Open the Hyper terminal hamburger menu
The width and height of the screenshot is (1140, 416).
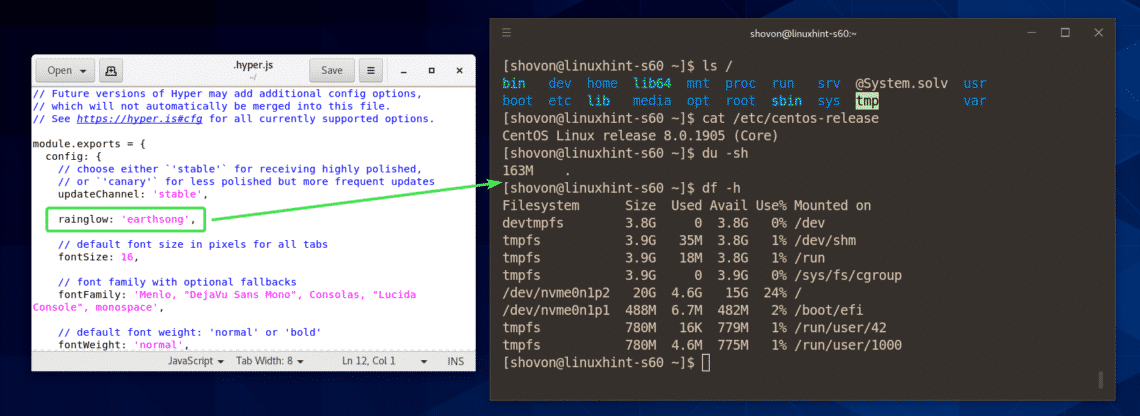pyautogui.click(x=508, y=33)
